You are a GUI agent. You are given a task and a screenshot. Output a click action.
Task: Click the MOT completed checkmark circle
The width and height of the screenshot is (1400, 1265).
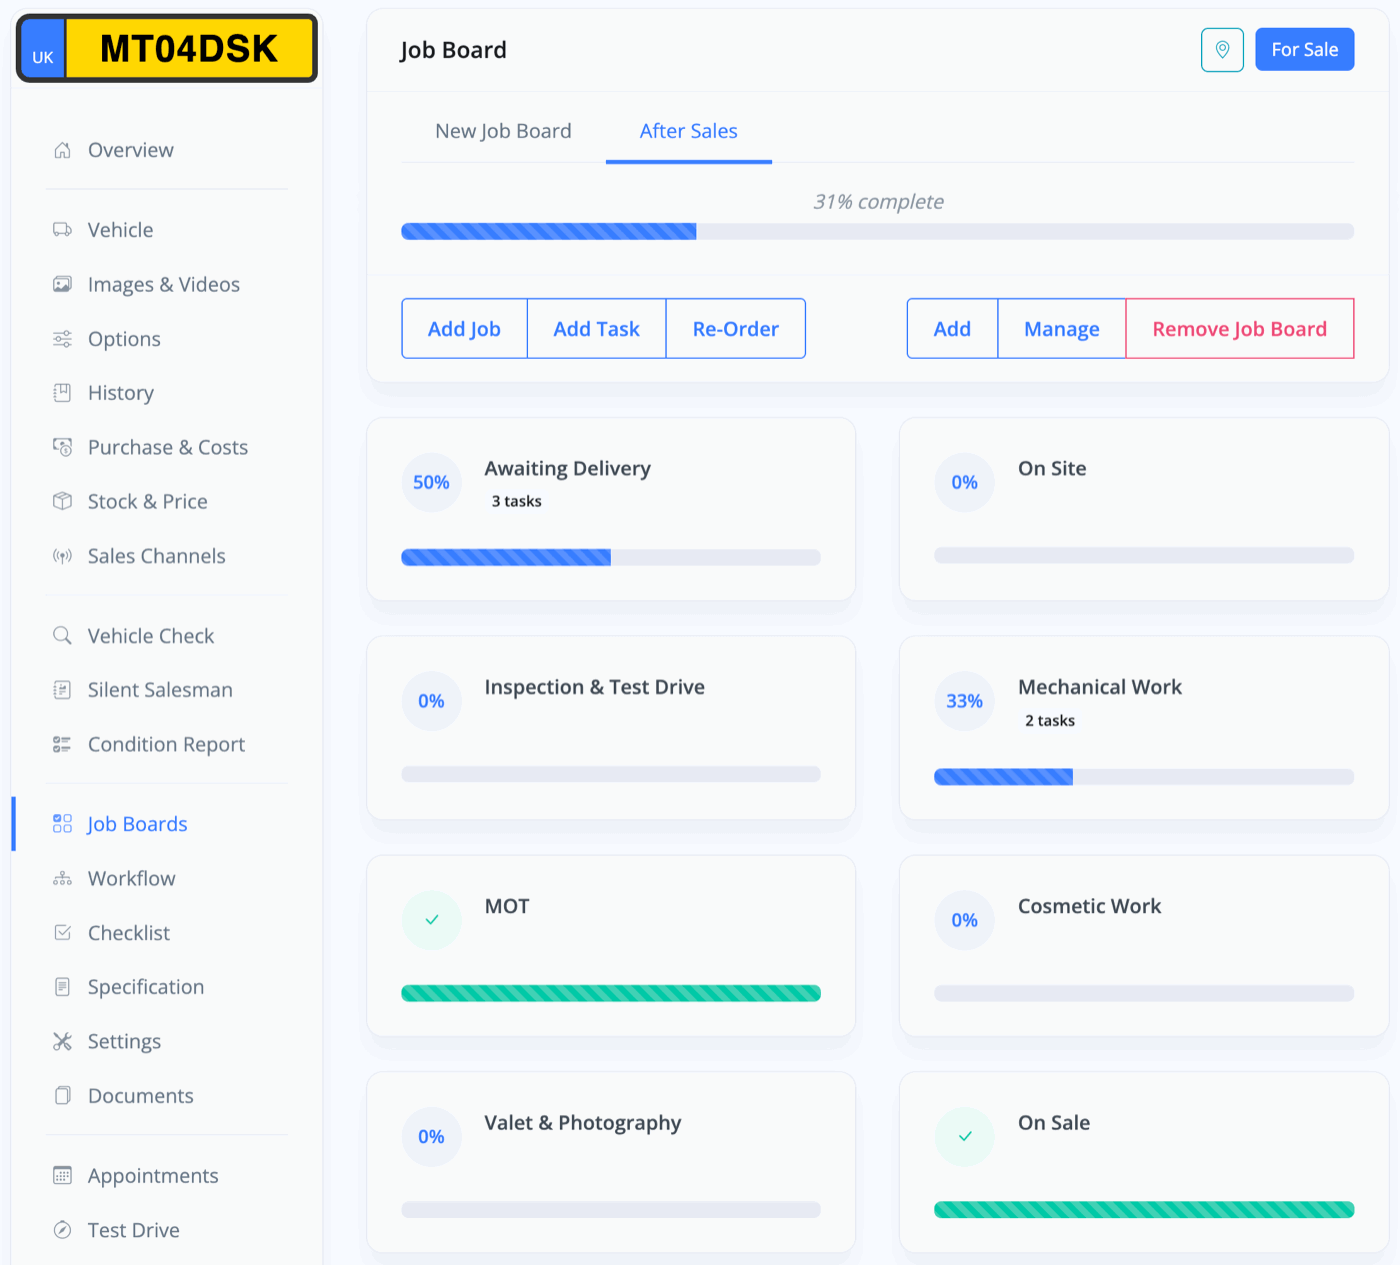[432, 920]
